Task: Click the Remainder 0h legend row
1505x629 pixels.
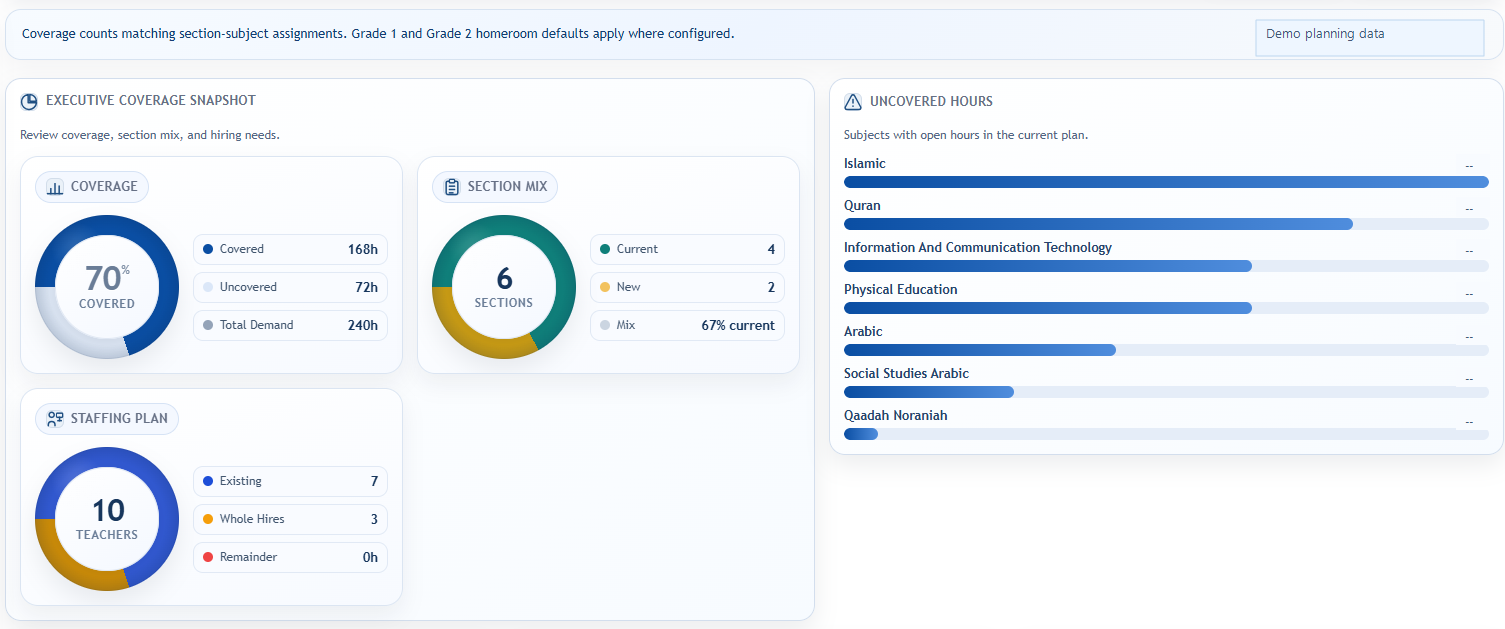Action: [290, 557]
